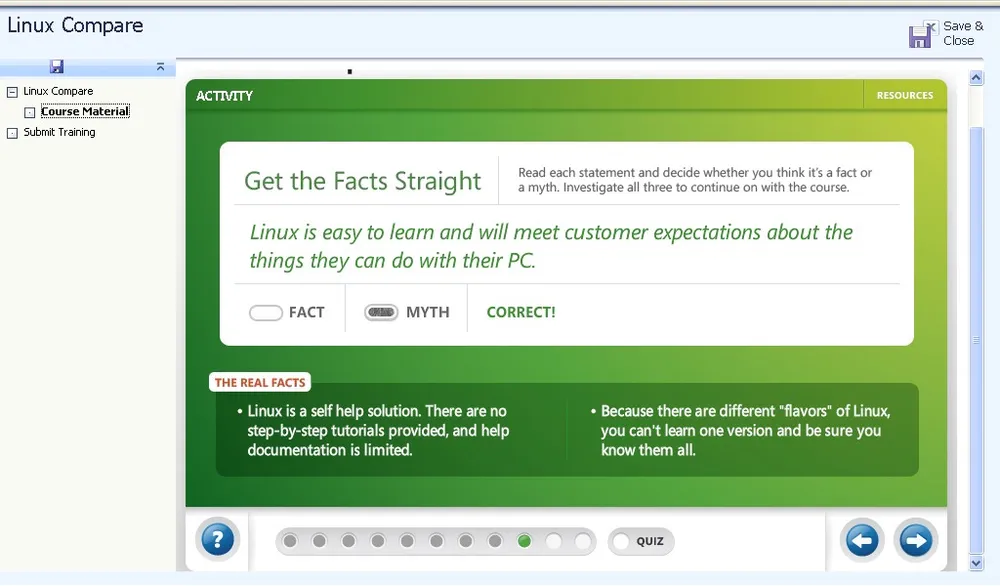1000x586 pixels.
Task: Click the scroll down arrow on right scrollbar
Action: coord(976,564)
